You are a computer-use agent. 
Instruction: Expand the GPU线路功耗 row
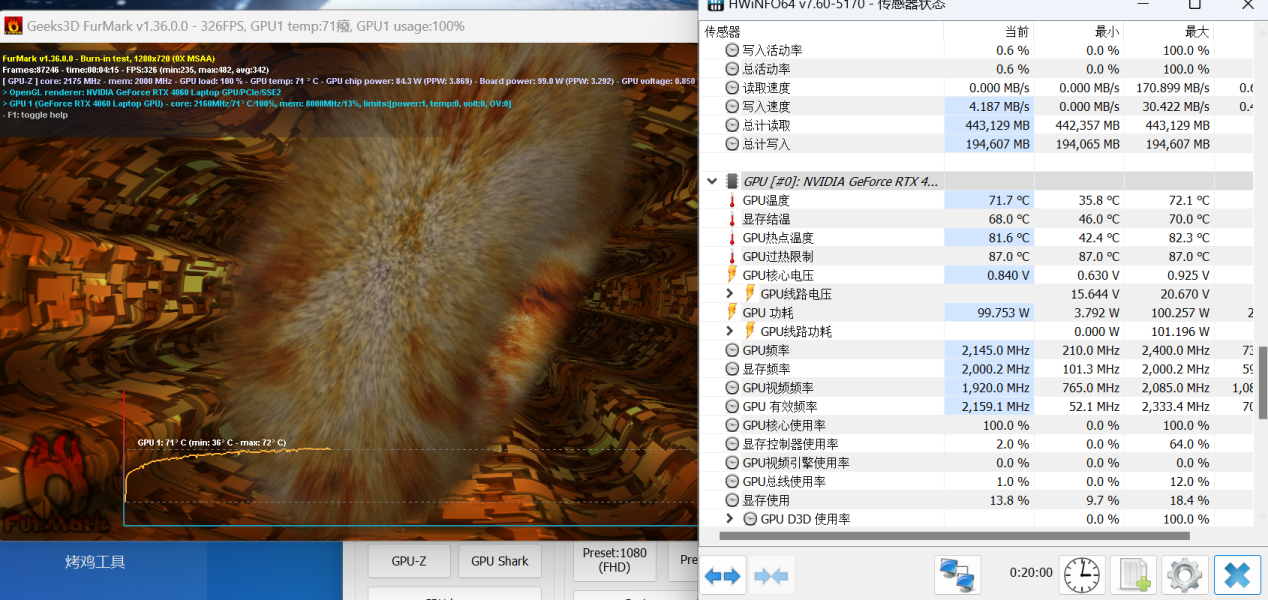pos(730,331)
